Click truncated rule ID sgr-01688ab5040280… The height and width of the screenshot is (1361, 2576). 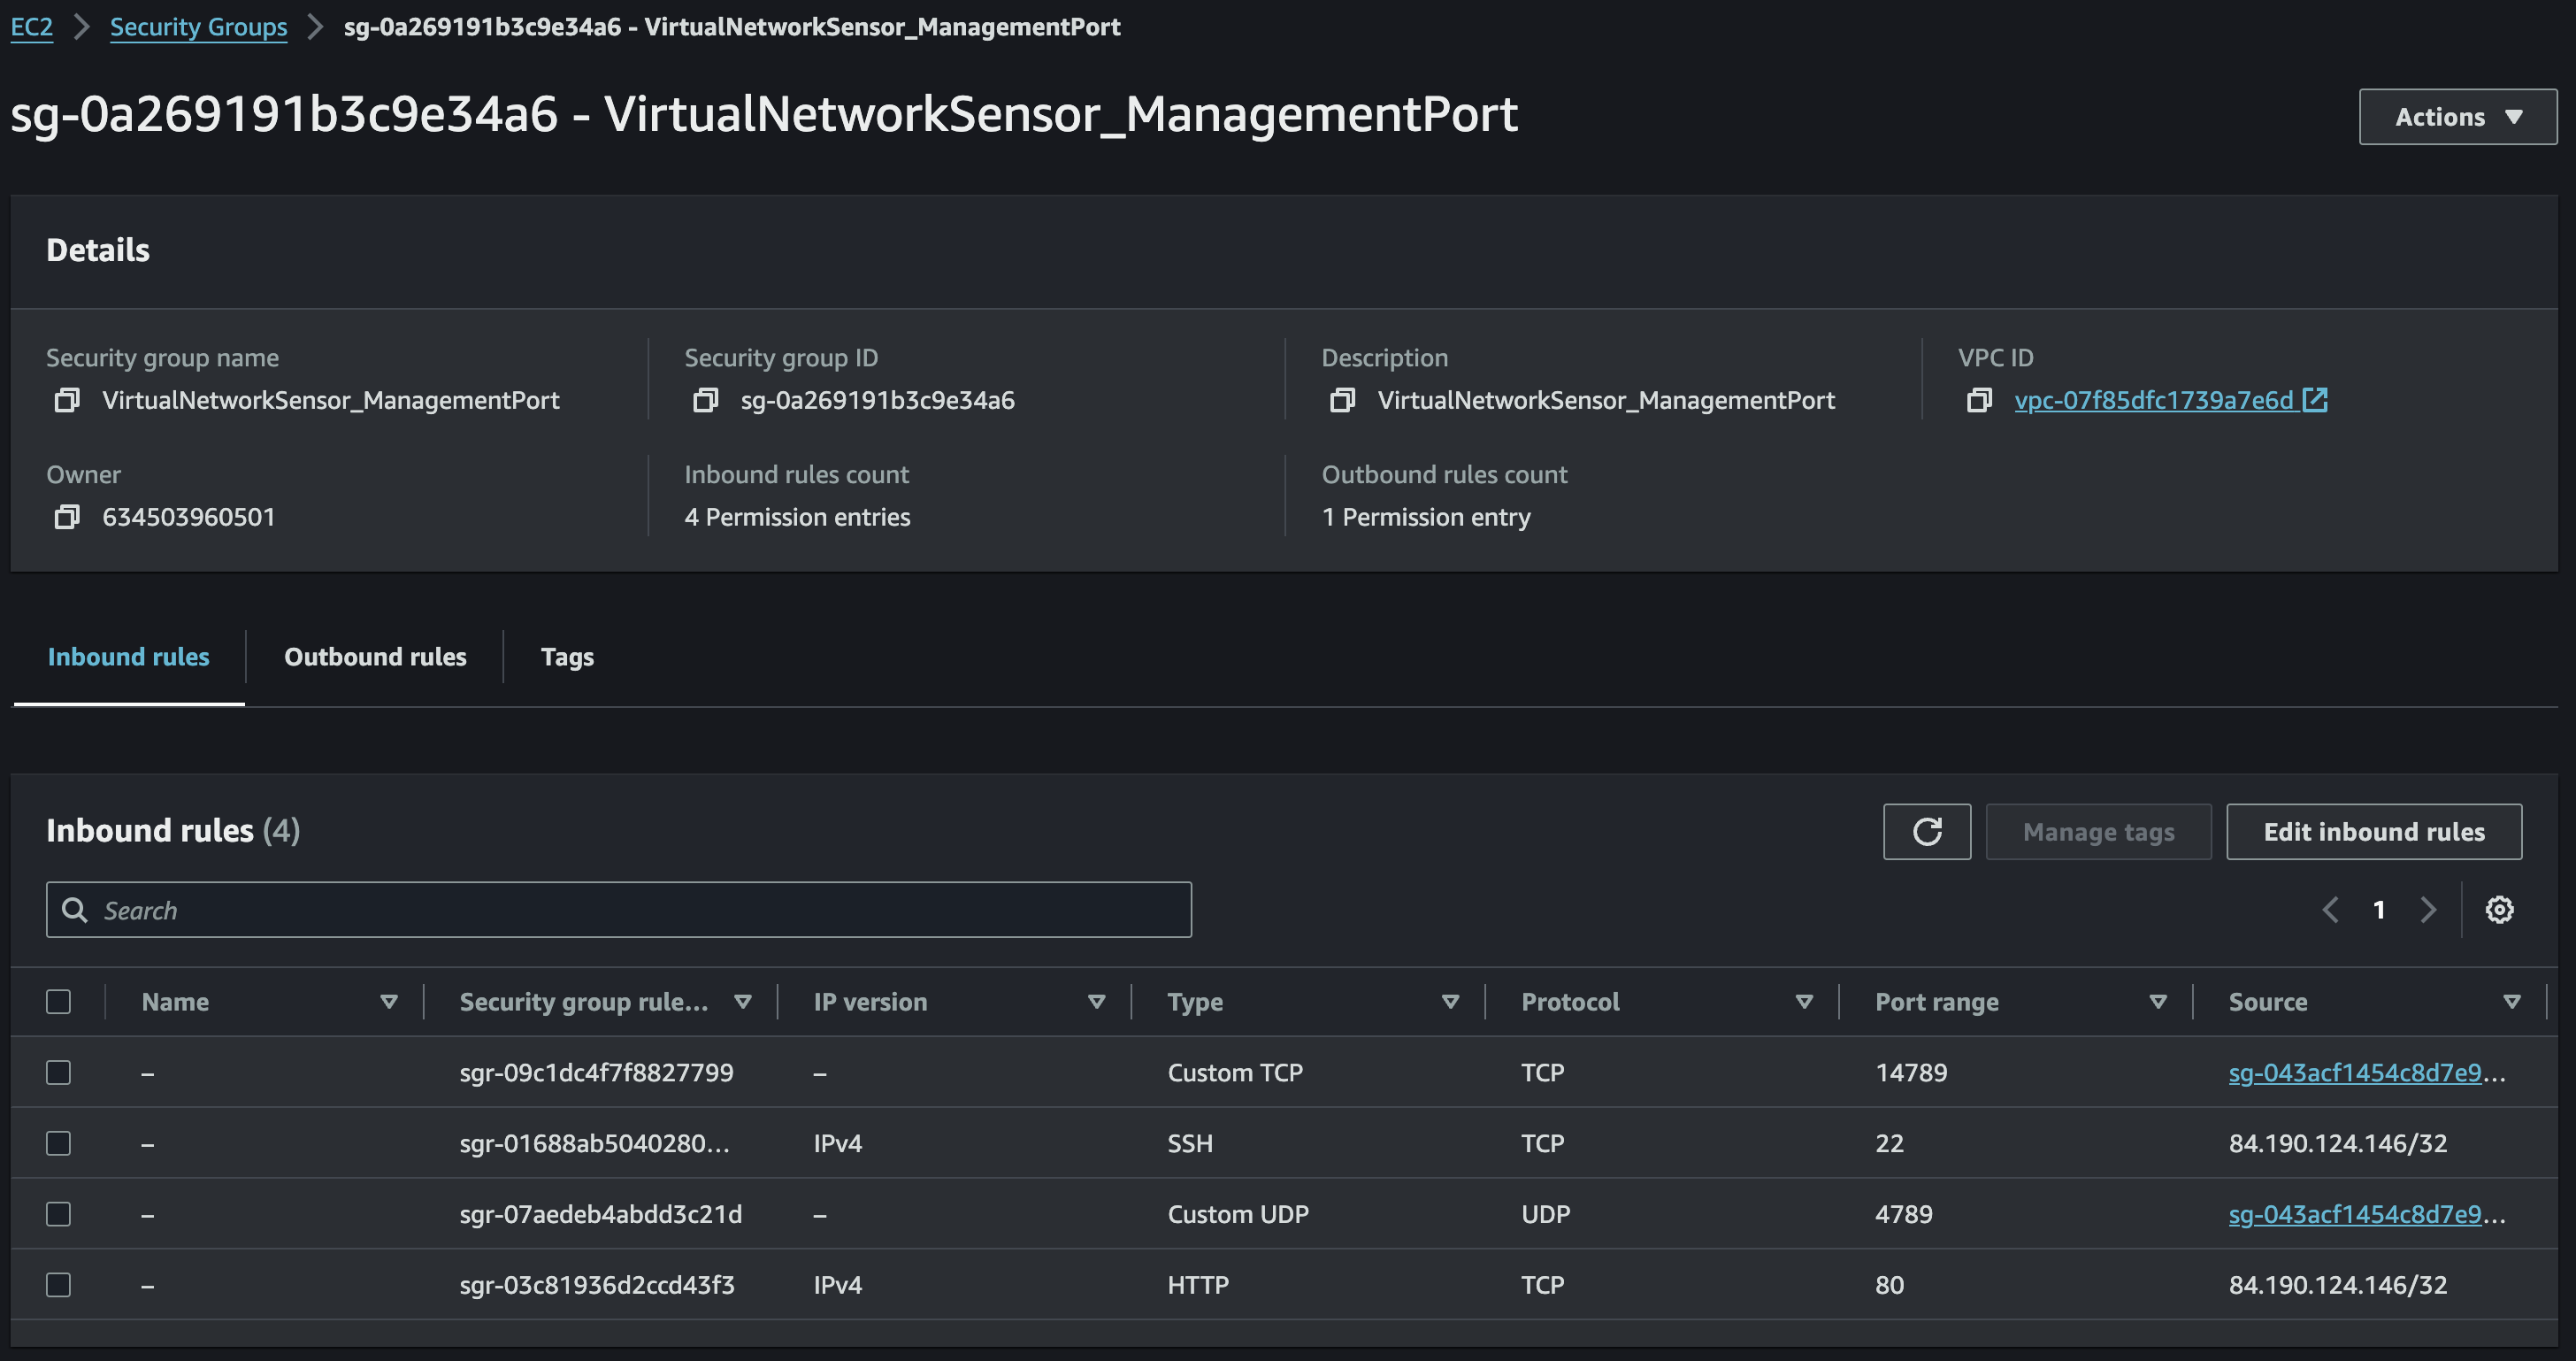pos(594,1143)
